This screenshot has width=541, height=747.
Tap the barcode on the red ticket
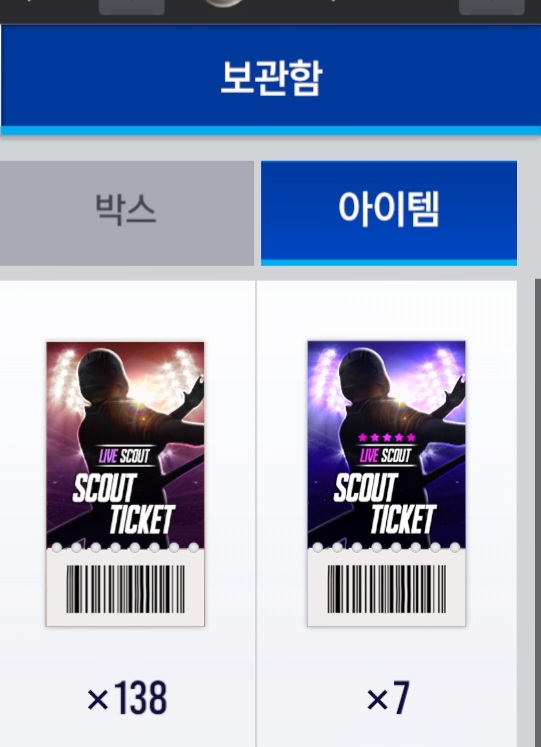point(125,589)
